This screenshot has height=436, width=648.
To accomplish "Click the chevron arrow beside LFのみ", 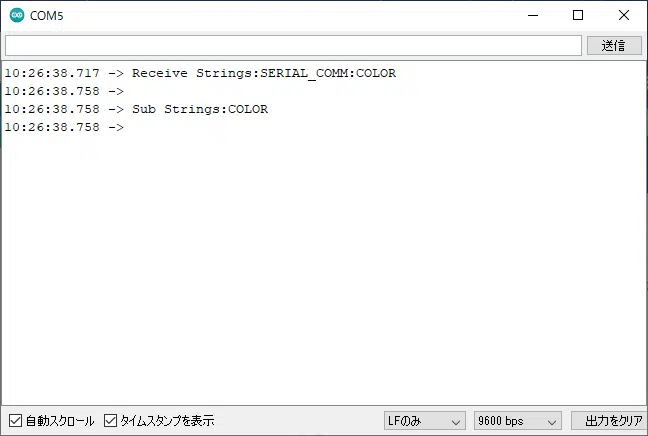I will point(456,422).
